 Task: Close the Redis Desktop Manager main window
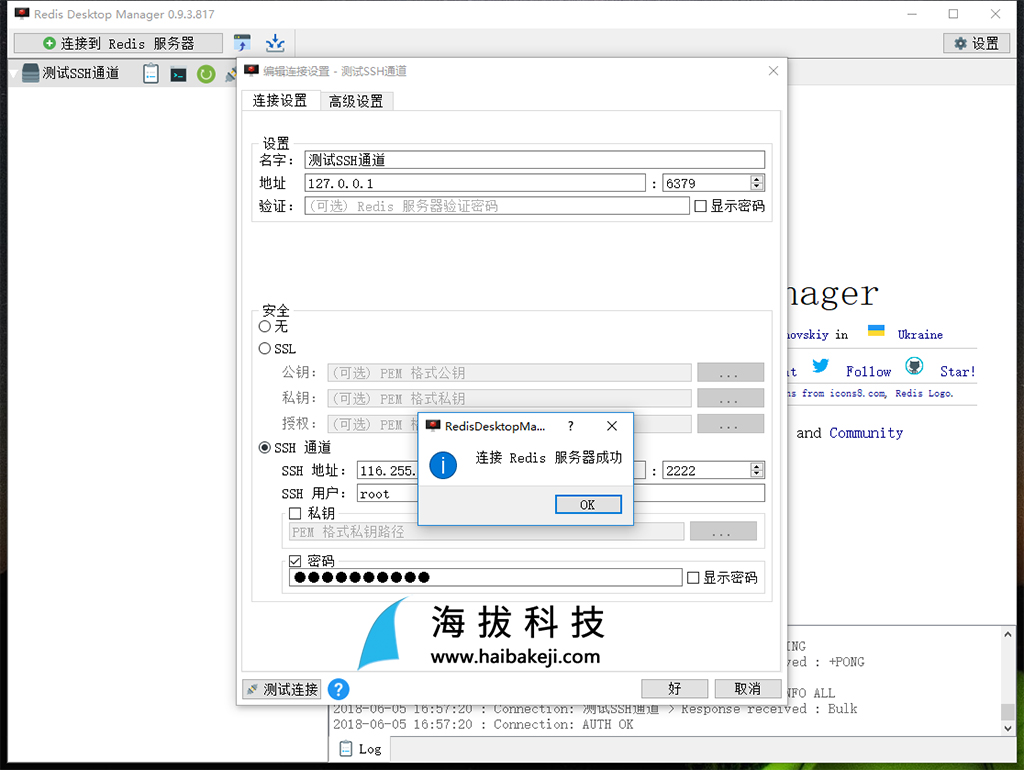pos(995,14)
